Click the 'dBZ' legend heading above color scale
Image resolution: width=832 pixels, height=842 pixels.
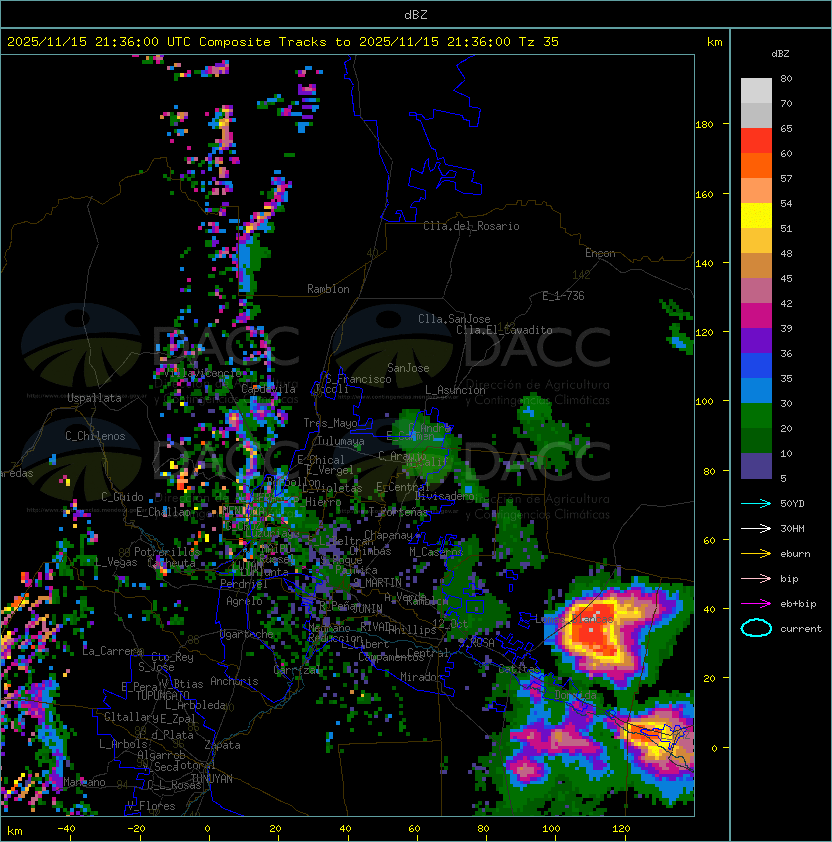[780, 54]
